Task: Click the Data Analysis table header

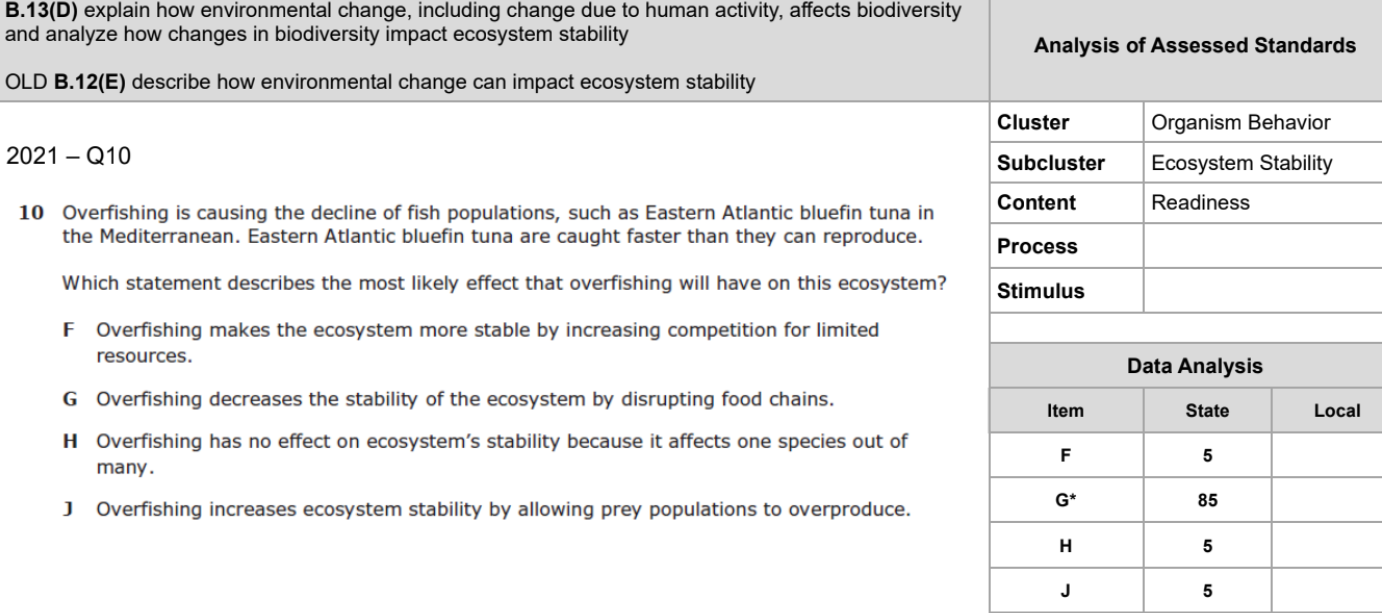Action: (x=1186, y=367)
